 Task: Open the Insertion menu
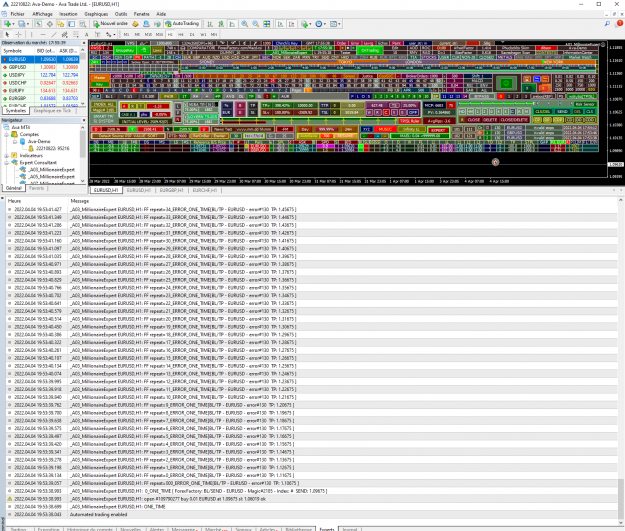click(68, 14)
